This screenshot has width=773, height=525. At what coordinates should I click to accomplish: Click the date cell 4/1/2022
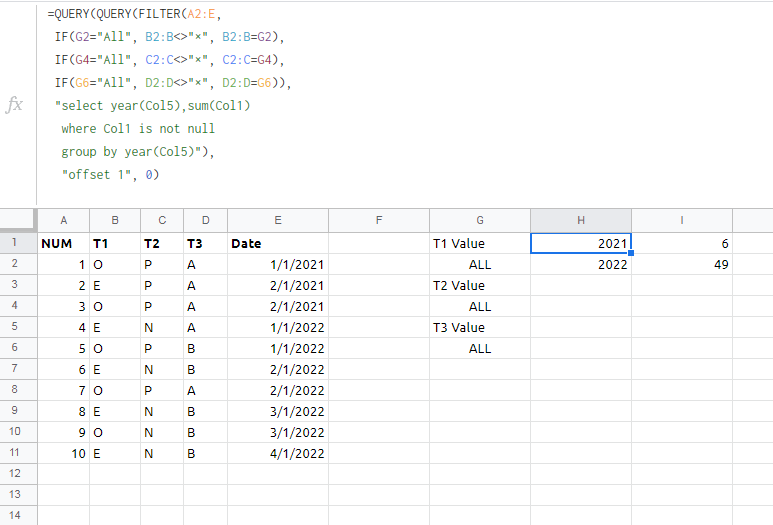pos(278,453)
